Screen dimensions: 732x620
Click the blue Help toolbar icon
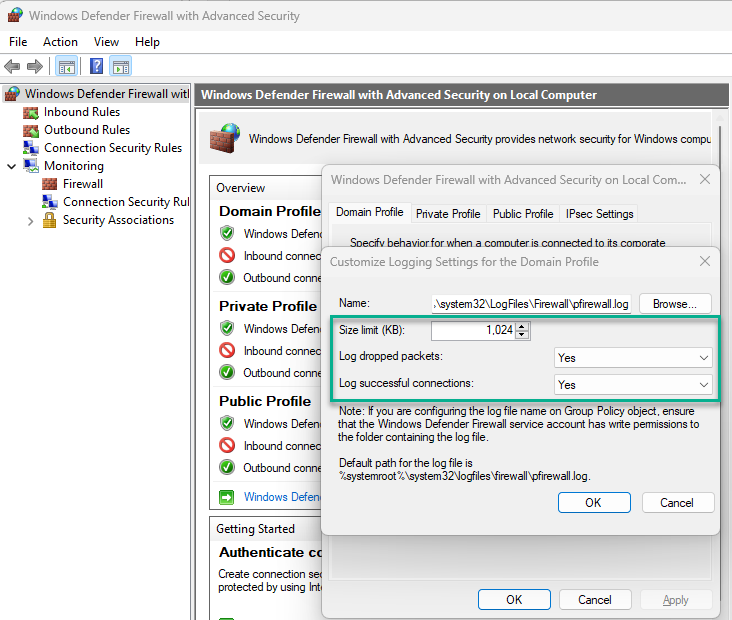click(96, 67)
